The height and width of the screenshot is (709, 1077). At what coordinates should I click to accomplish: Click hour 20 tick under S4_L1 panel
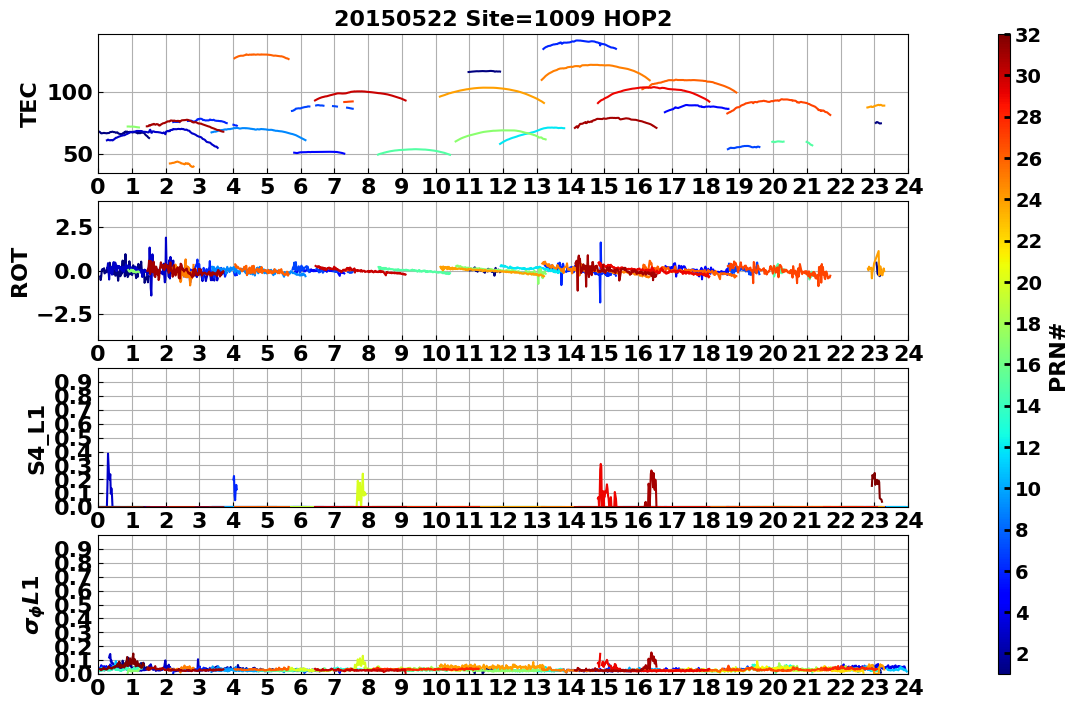[x=773, y=520]
